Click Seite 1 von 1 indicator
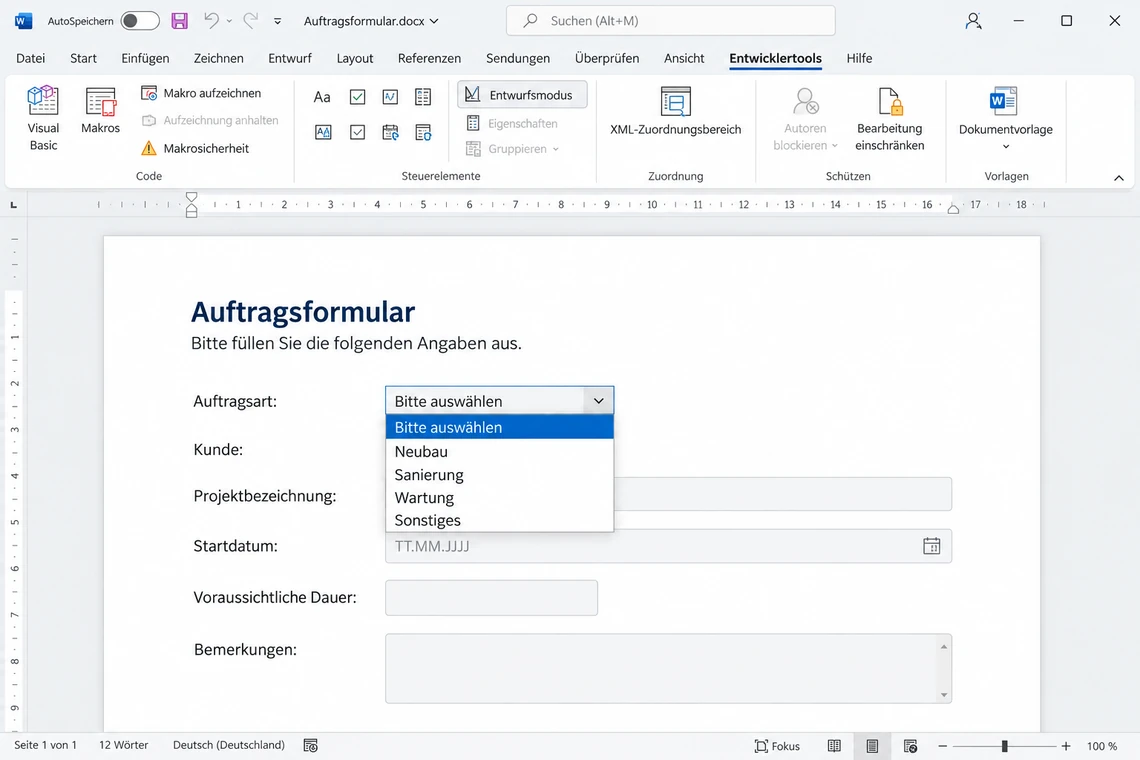Screen dimensions: 1140x760 click(x=45, y=745)
